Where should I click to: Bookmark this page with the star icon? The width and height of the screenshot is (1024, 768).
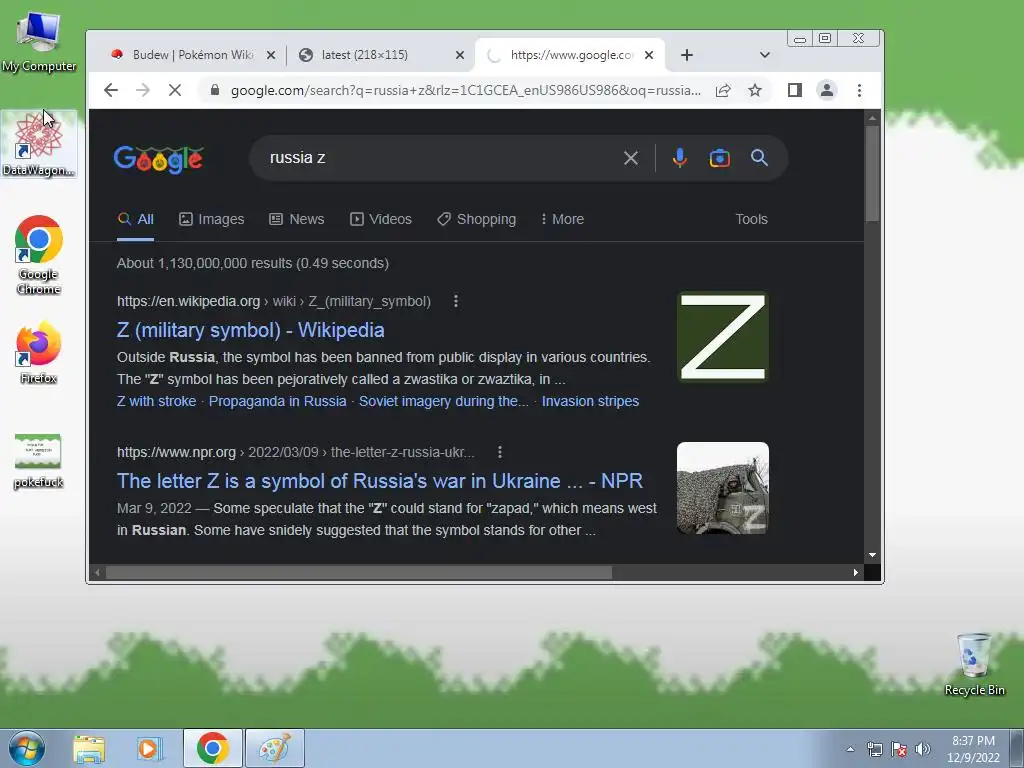point(755,90)
